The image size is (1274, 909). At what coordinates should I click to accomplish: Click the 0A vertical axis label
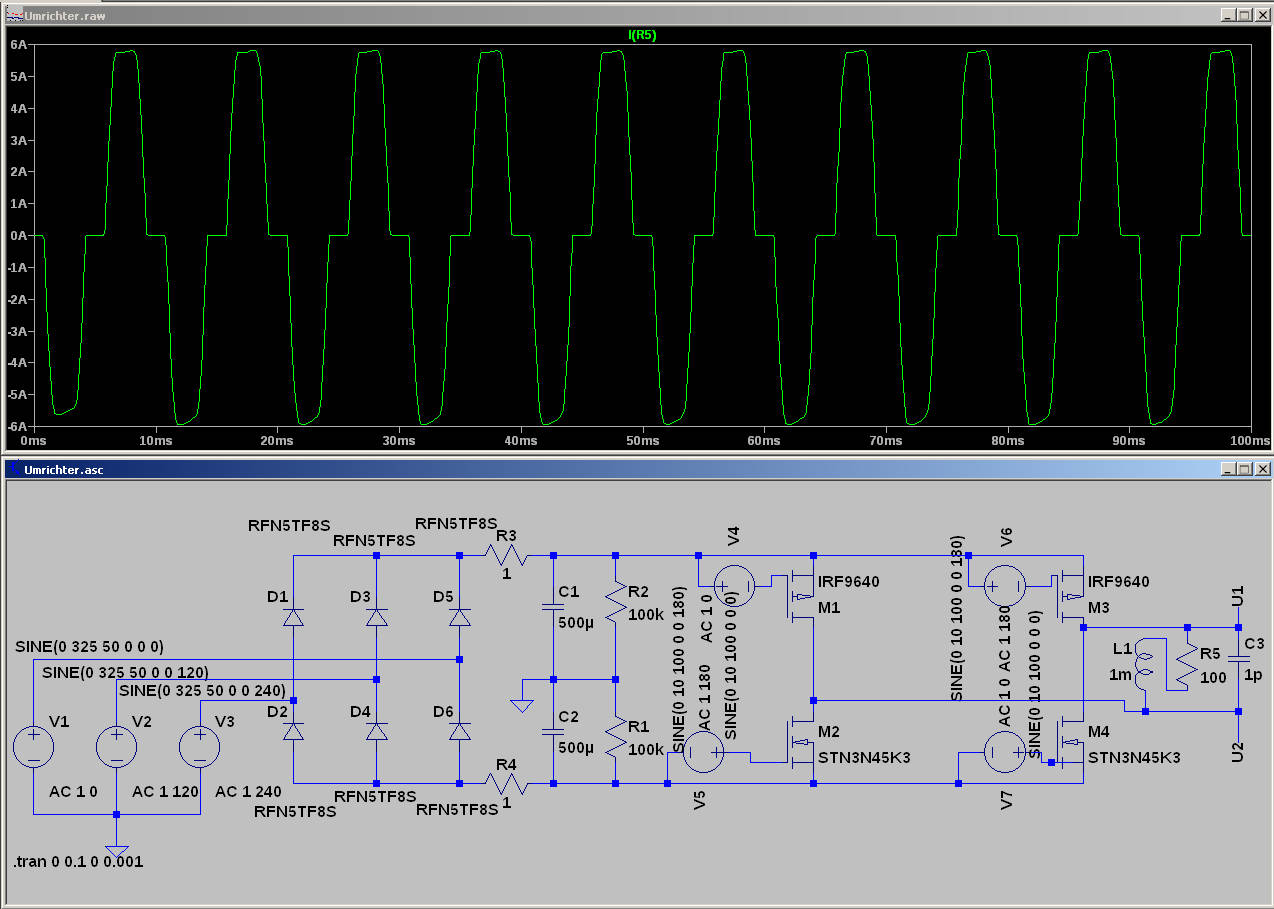tap(19, 236)
